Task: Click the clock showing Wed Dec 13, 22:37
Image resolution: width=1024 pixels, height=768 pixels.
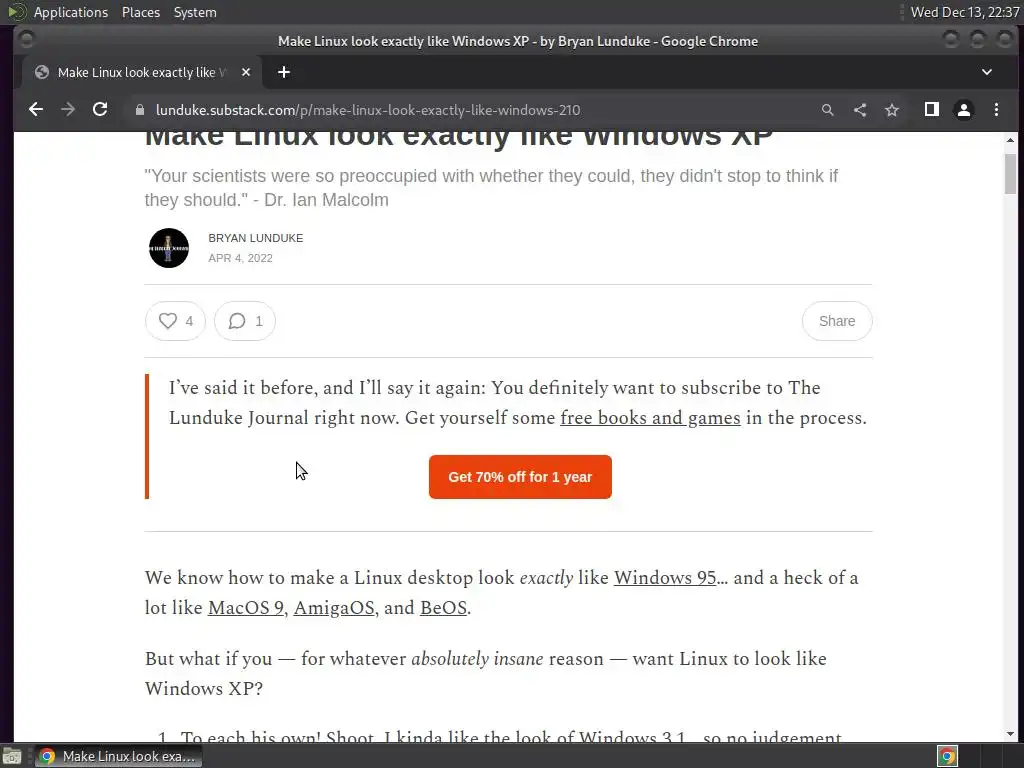Action: pos(965,12)
